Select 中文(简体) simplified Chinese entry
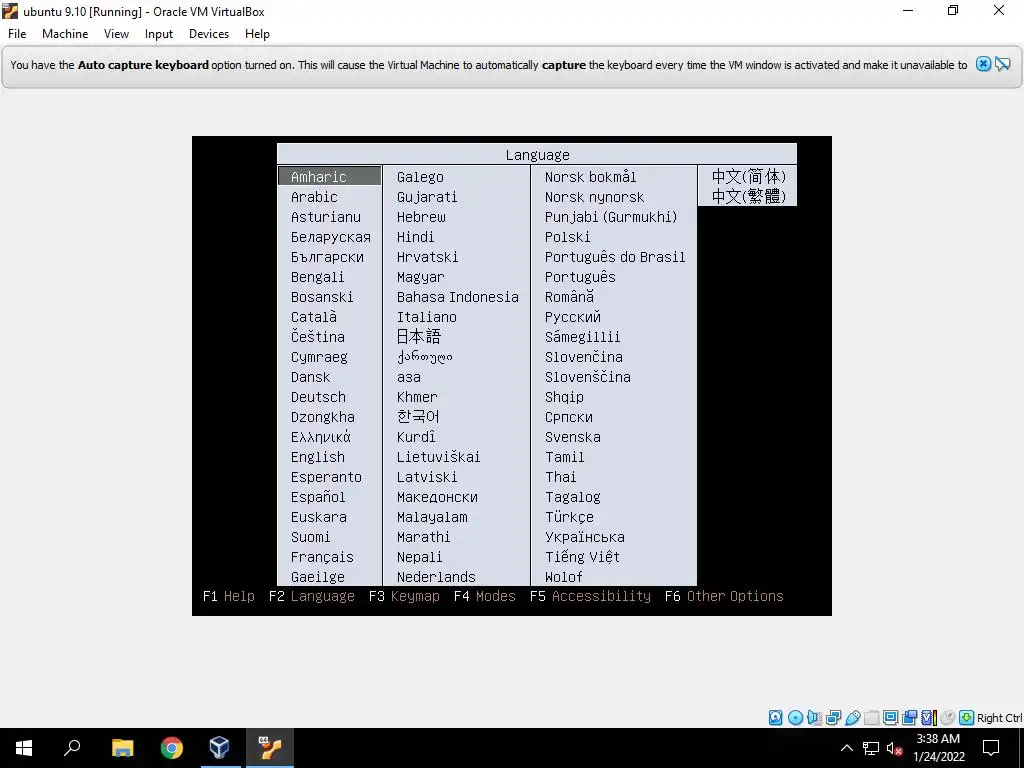 pos(748,176)
